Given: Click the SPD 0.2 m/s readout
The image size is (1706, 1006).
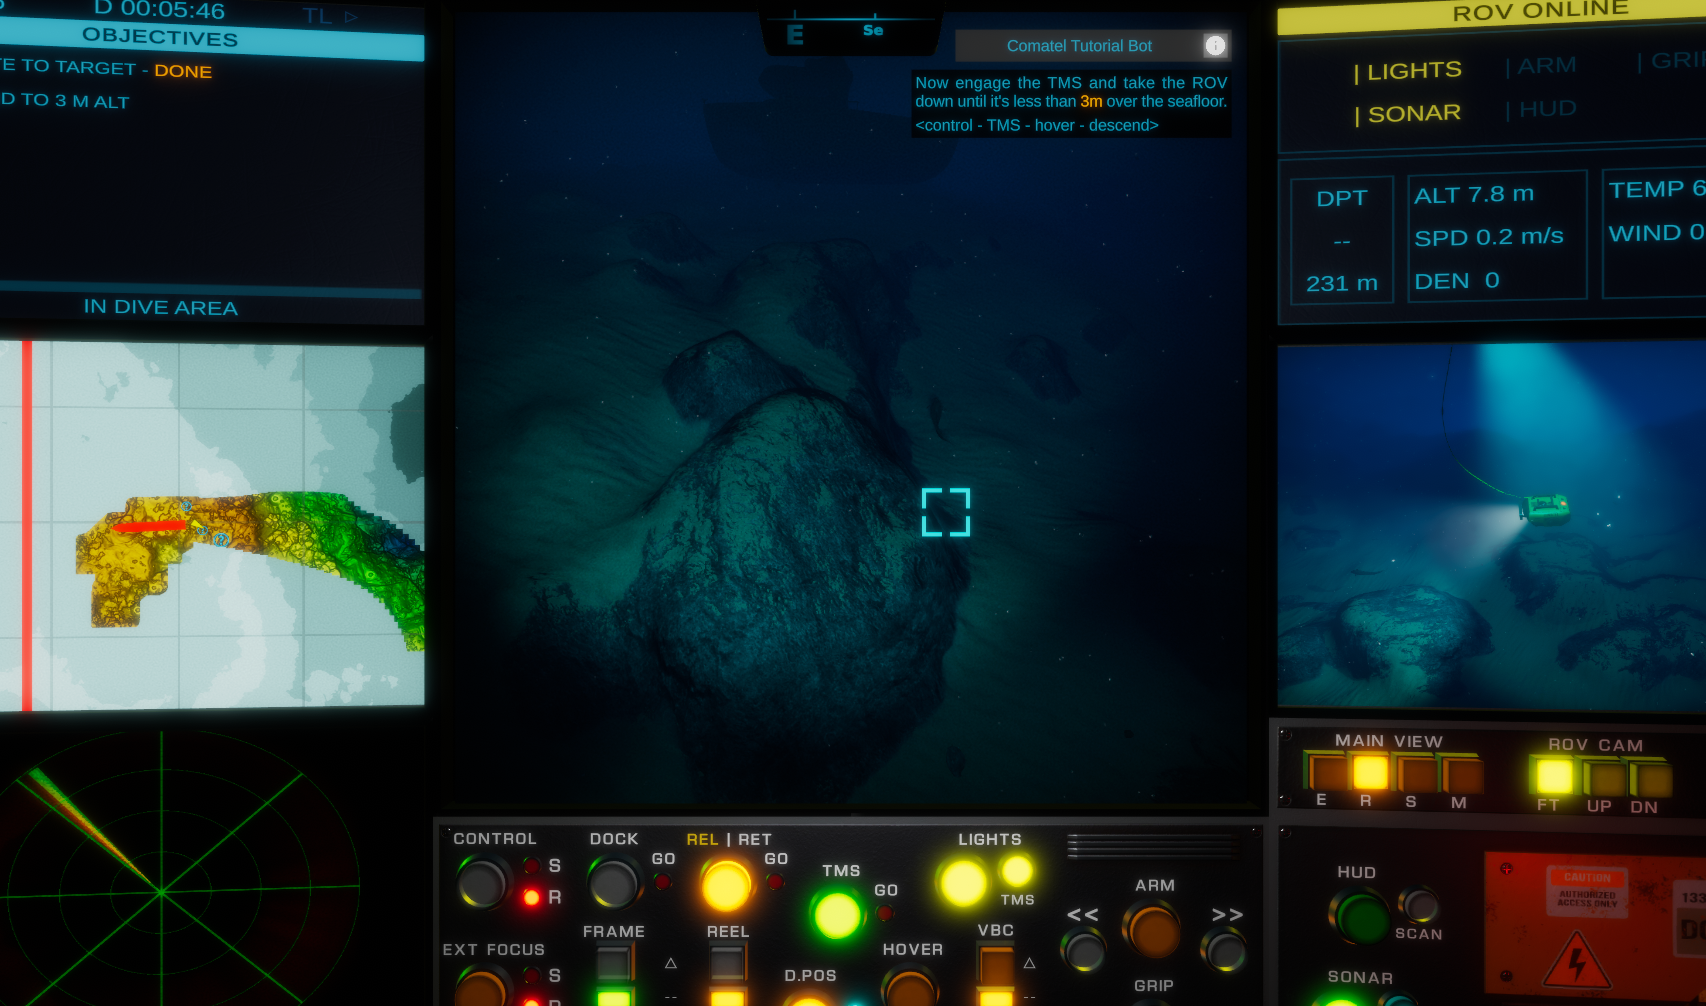Looking at the screenshot, I should tap(1489, 237).
